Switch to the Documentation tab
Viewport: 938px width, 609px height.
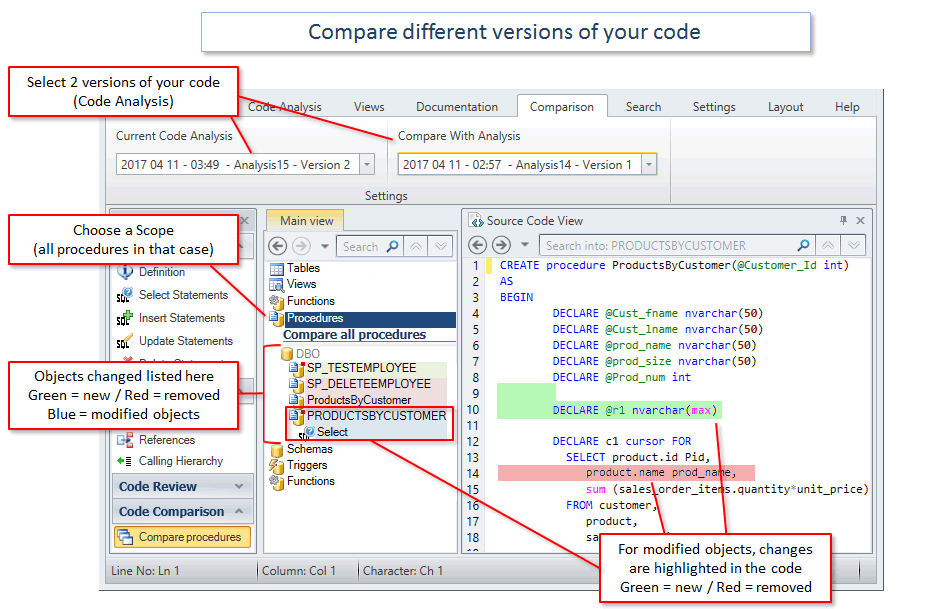click(457, 106)
